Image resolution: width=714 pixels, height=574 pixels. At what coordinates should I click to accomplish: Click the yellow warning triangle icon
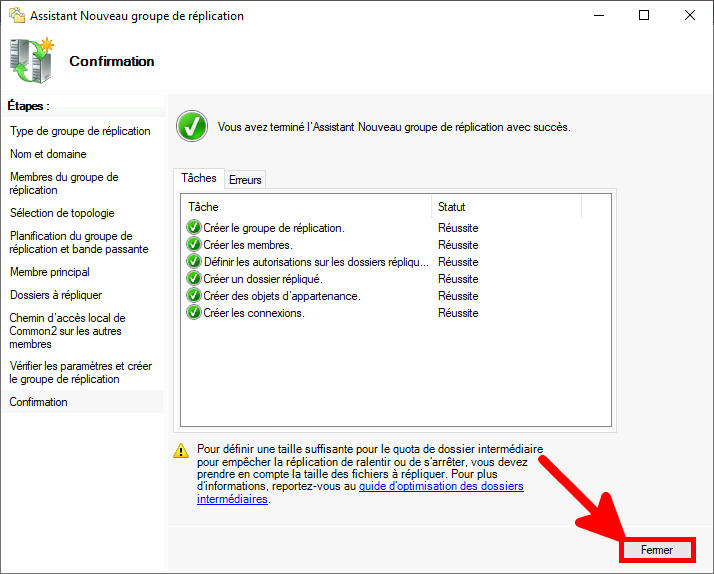181,451
